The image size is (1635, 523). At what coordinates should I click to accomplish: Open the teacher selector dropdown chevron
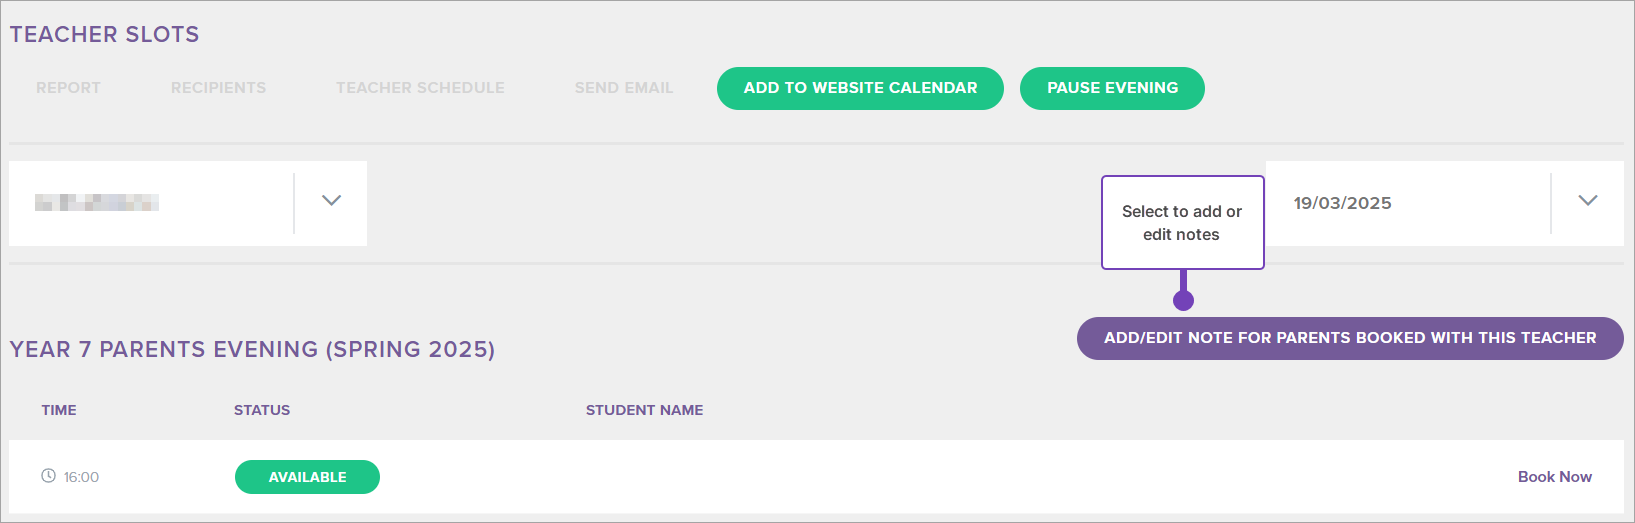[331, 201]
